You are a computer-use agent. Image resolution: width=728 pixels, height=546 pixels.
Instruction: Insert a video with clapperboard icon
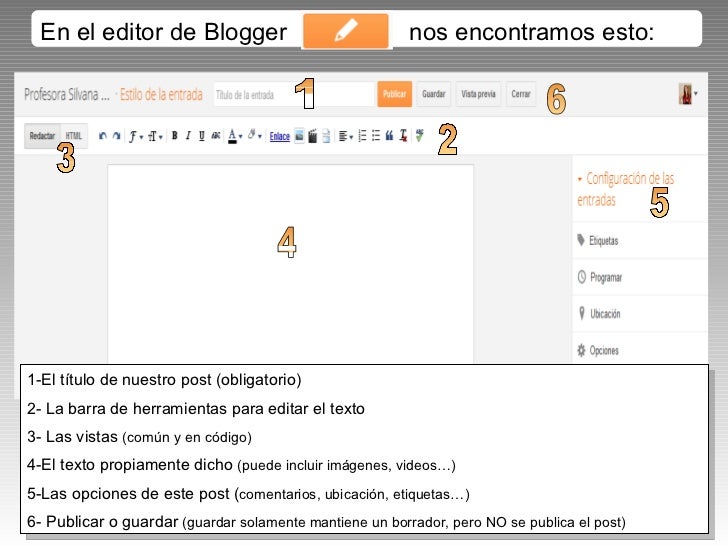click(x=312, y=136)
